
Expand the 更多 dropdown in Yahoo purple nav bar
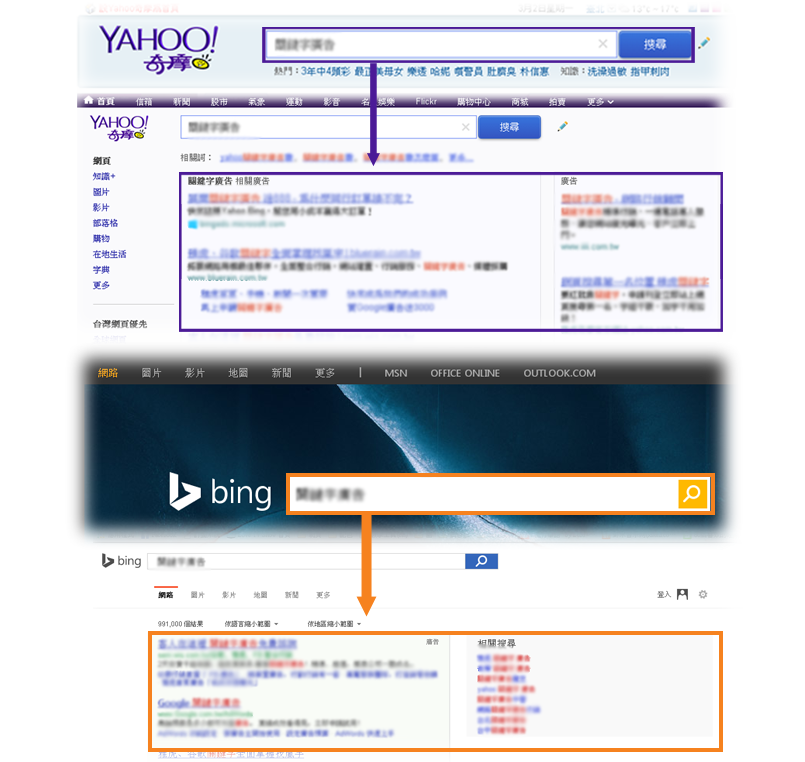tap(600, 102)
